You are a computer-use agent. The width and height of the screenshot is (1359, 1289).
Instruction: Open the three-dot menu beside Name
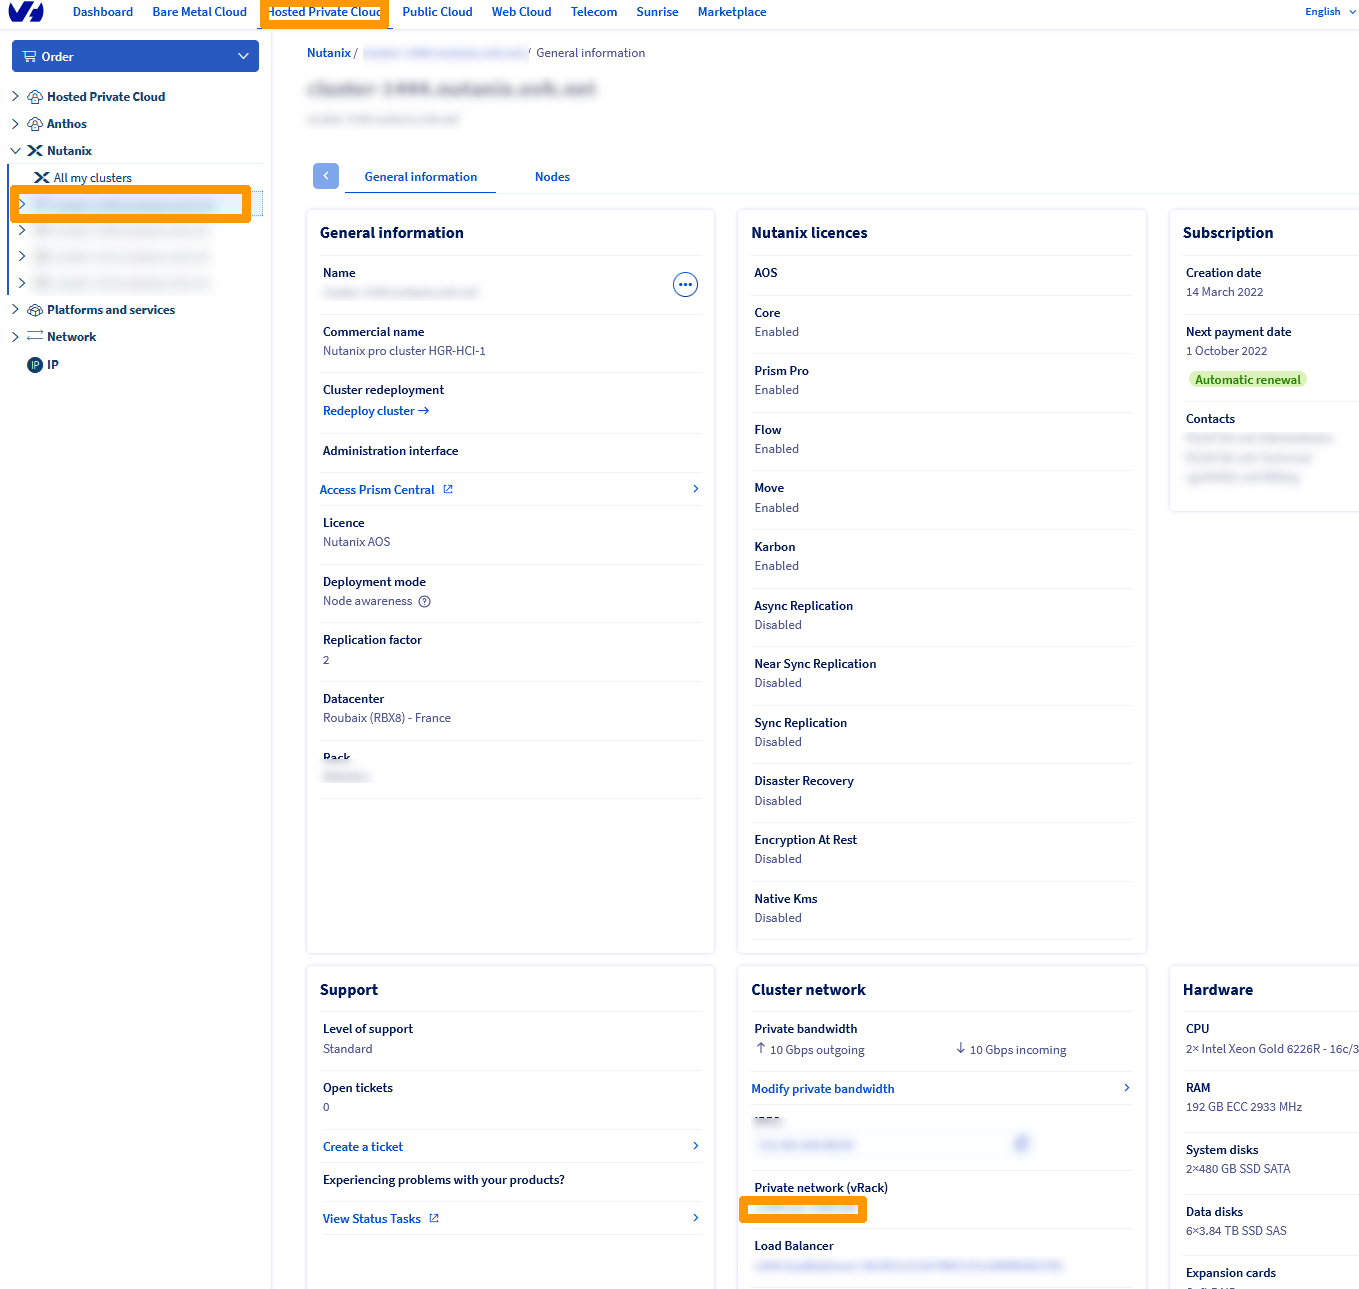click(685, 285)
